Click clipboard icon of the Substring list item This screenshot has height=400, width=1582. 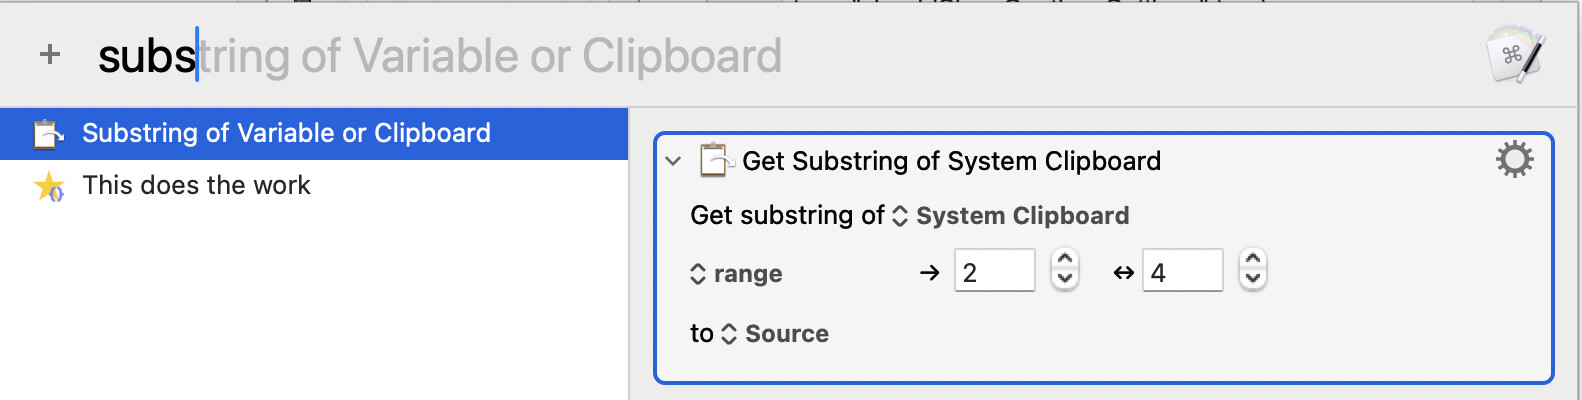tap(48, 134)
